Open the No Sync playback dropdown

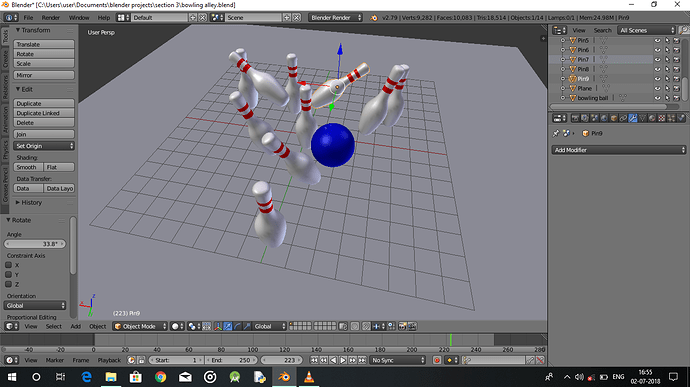tap(398, 360)
